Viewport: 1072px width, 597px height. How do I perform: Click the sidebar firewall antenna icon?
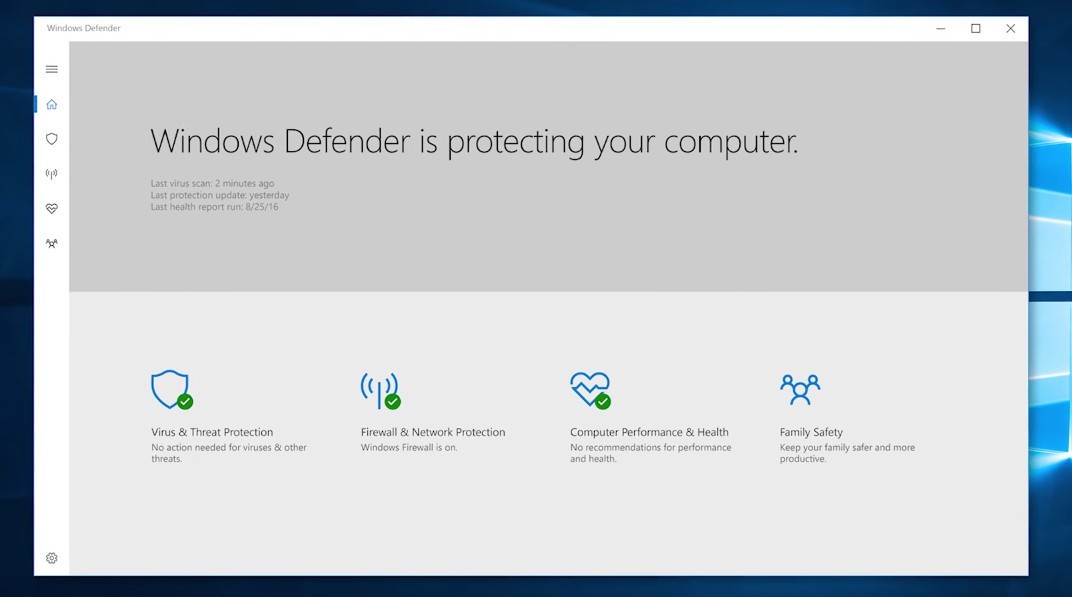(52, 174)
